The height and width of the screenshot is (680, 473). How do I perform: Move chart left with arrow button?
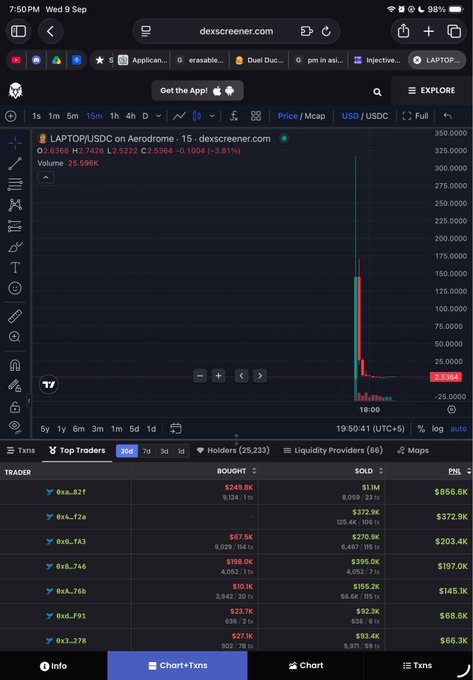click(x=241, y=376)
